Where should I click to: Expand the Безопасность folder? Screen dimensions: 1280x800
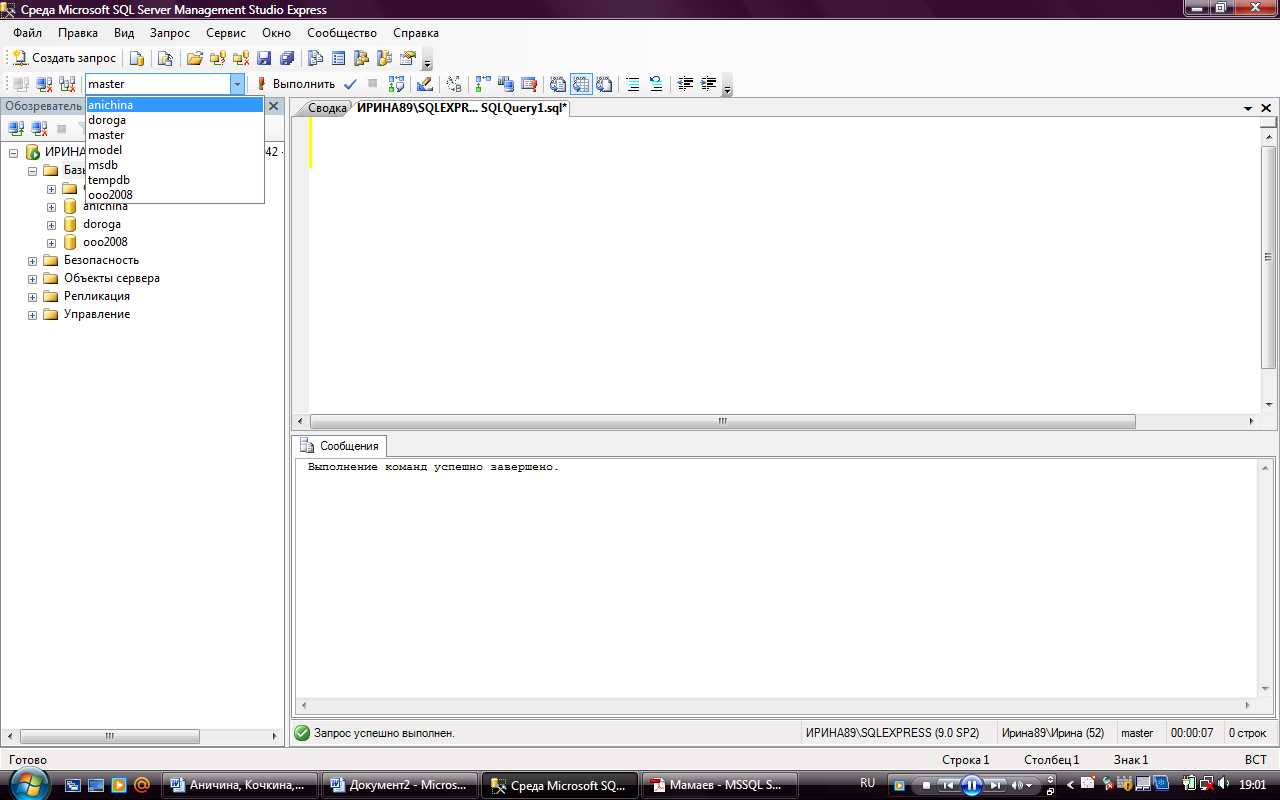coord(32,261)
